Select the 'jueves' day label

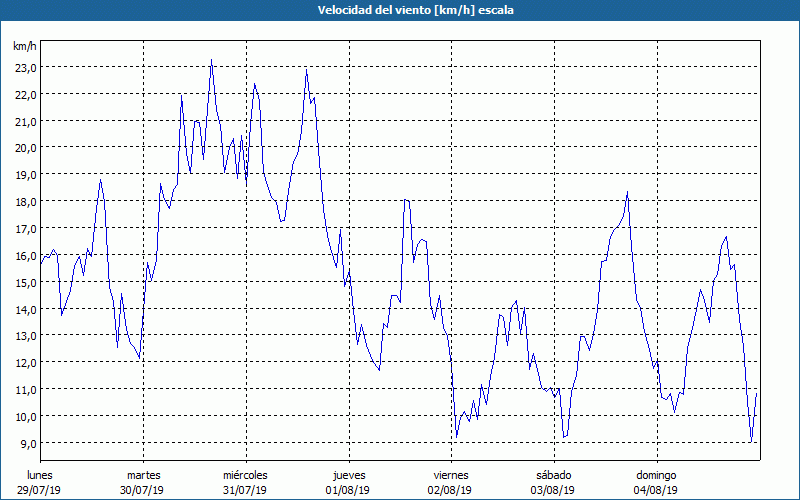(x=349, y=476)
